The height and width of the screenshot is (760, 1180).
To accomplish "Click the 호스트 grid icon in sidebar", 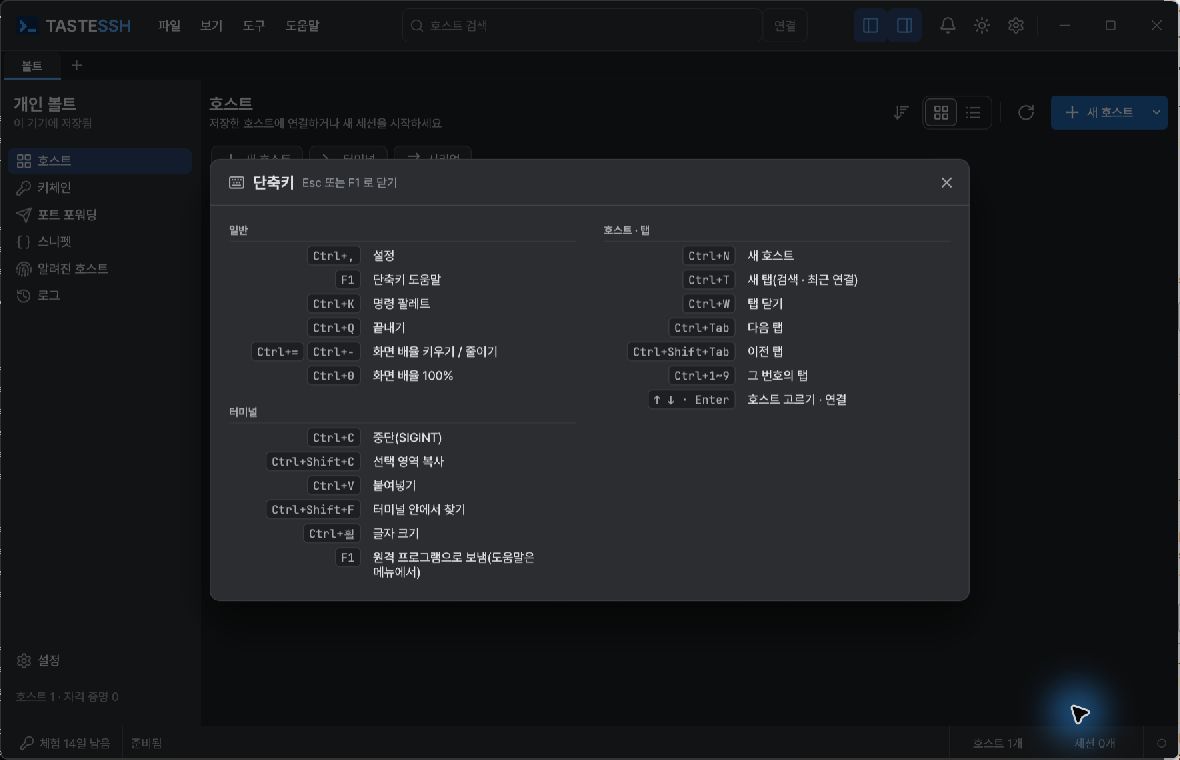I will click(x=24, y=161).
